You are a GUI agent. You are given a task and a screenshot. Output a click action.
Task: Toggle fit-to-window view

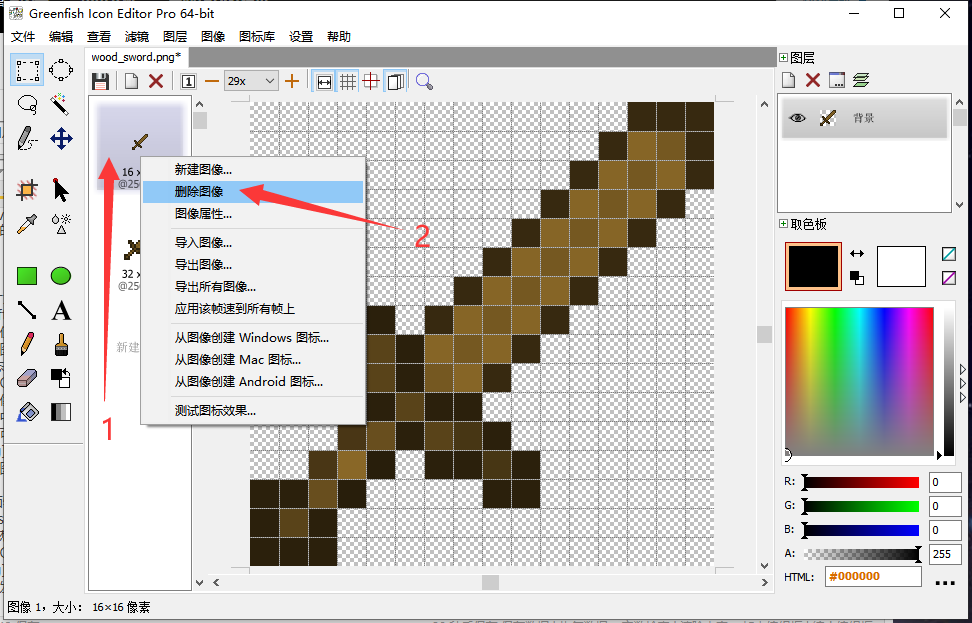click(x=324, y=81)
